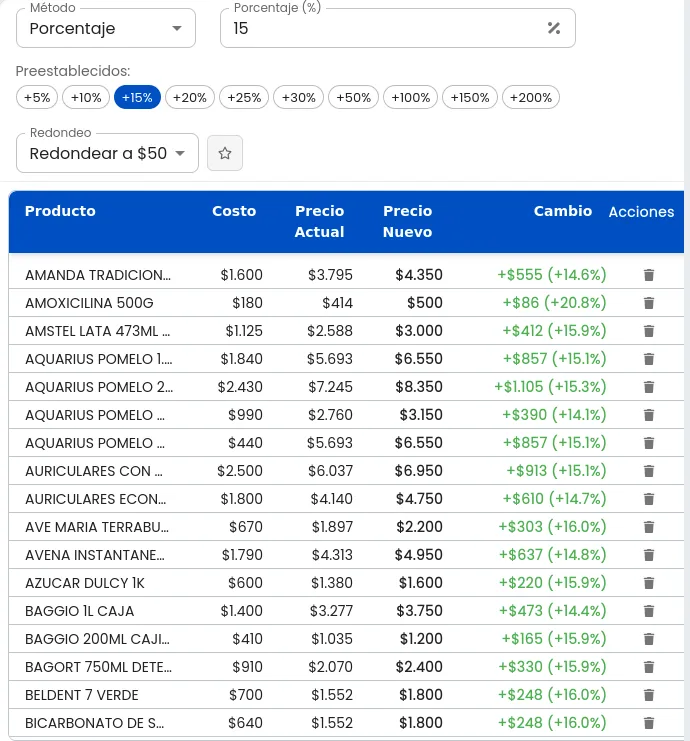Select the +200% preset
Screen dimensions: 690x741
pos(531,97)
